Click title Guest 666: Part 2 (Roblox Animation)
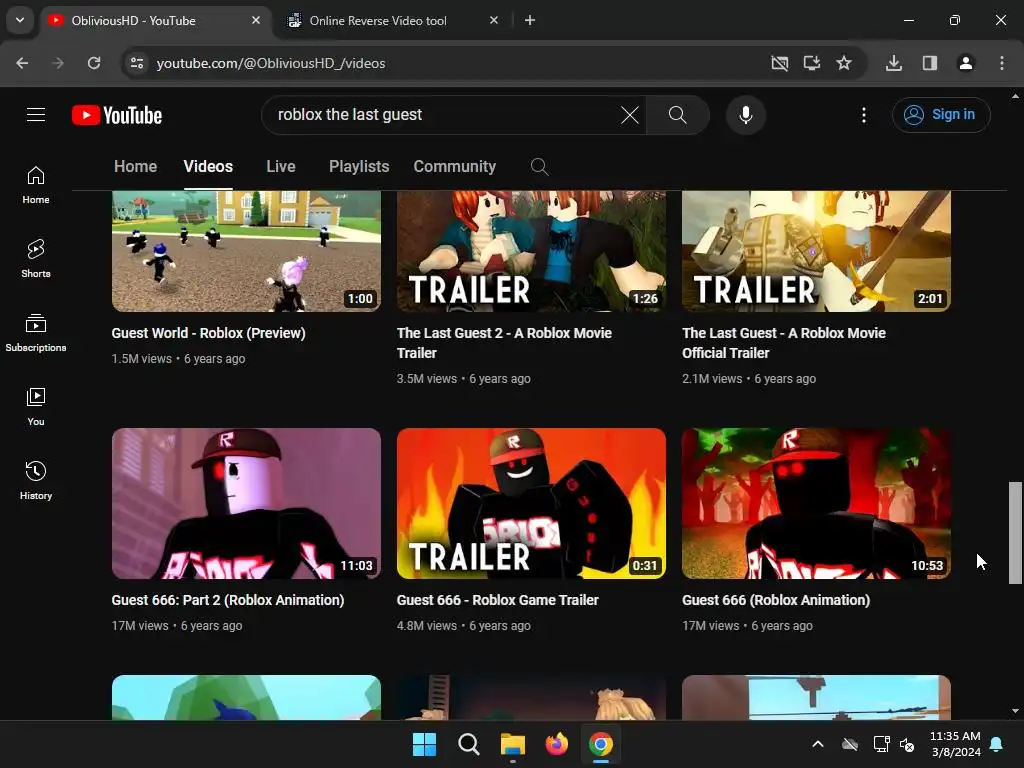 (x=228, y=600)
